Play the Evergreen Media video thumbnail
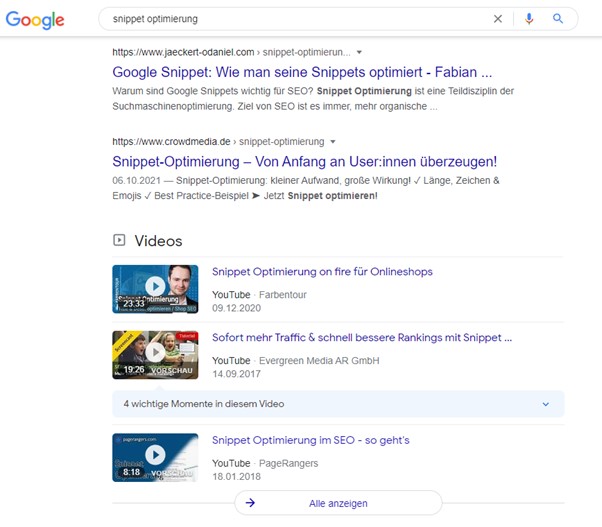602x527 pixels. [154, 353]
